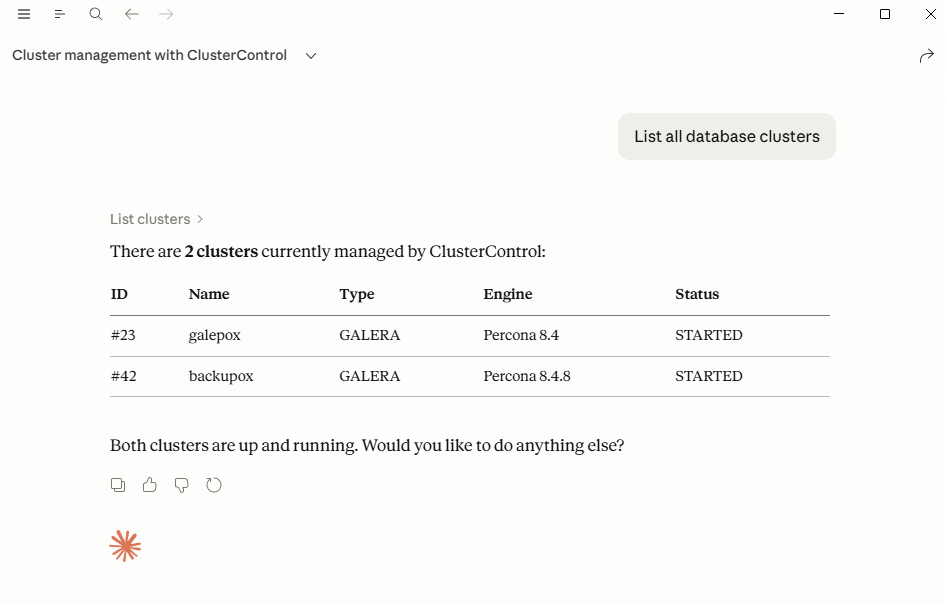The width and height of the screenshot is (946, 604).
Task: Open search with the magnifier icon
Action: (95, 14)
